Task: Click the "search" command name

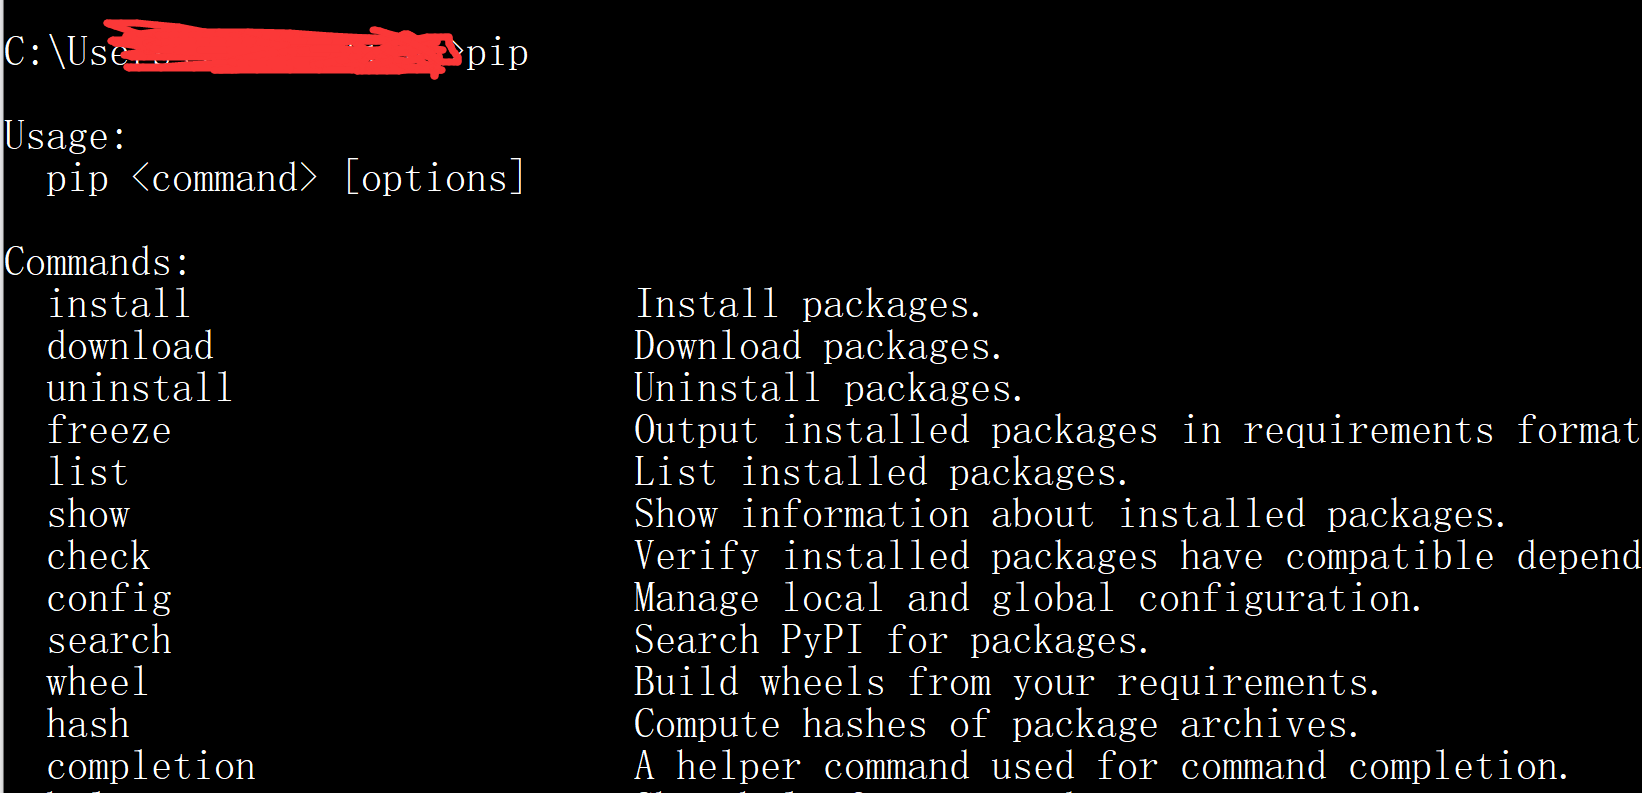Action: pos(109,640)
